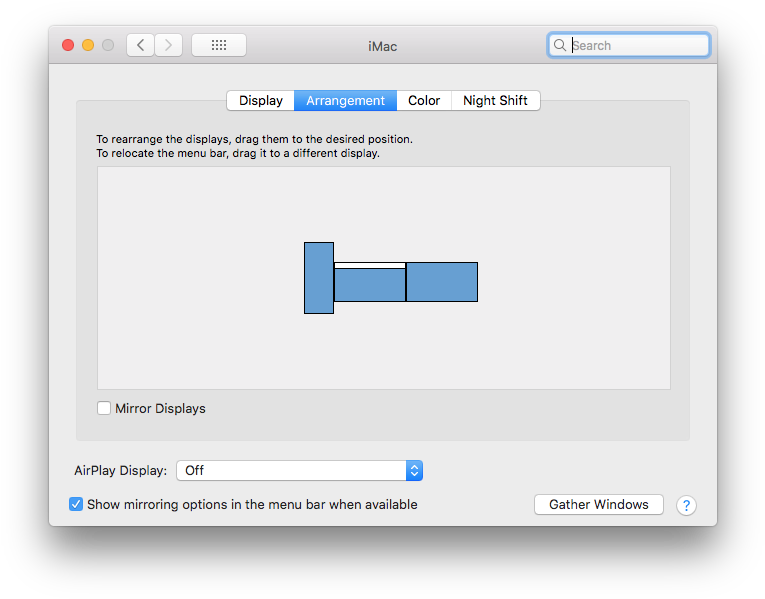This screenshot has width=765, height=599.
Task: Open the Night Shift tab
Action: tap(495, 100)
